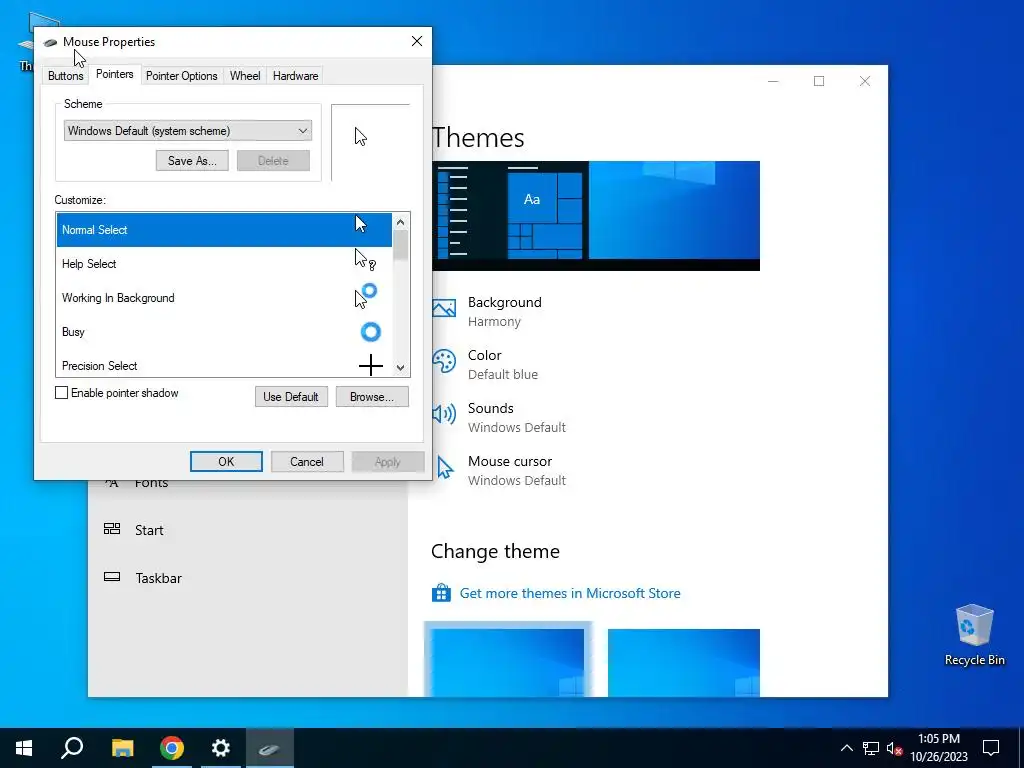Select Working In Background pointer row
The height and width of the screenshot is (768, 1024).
[224, 298]
